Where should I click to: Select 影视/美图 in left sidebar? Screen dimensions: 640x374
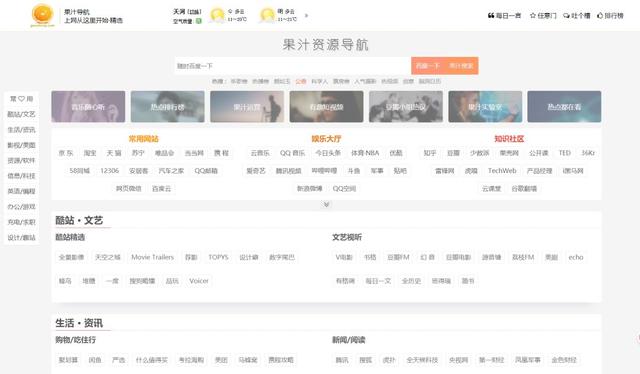tap(22, 145)
